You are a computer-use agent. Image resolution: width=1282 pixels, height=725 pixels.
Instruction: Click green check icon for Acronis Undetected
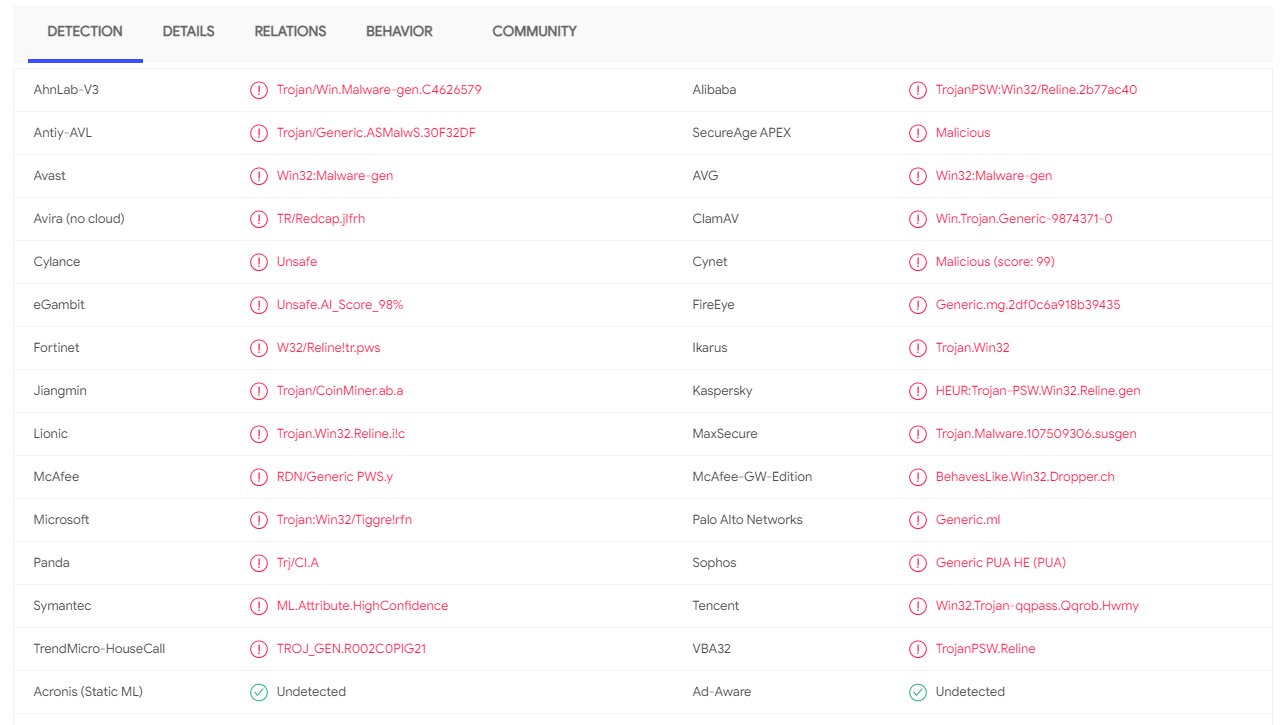tap(259, 692)
